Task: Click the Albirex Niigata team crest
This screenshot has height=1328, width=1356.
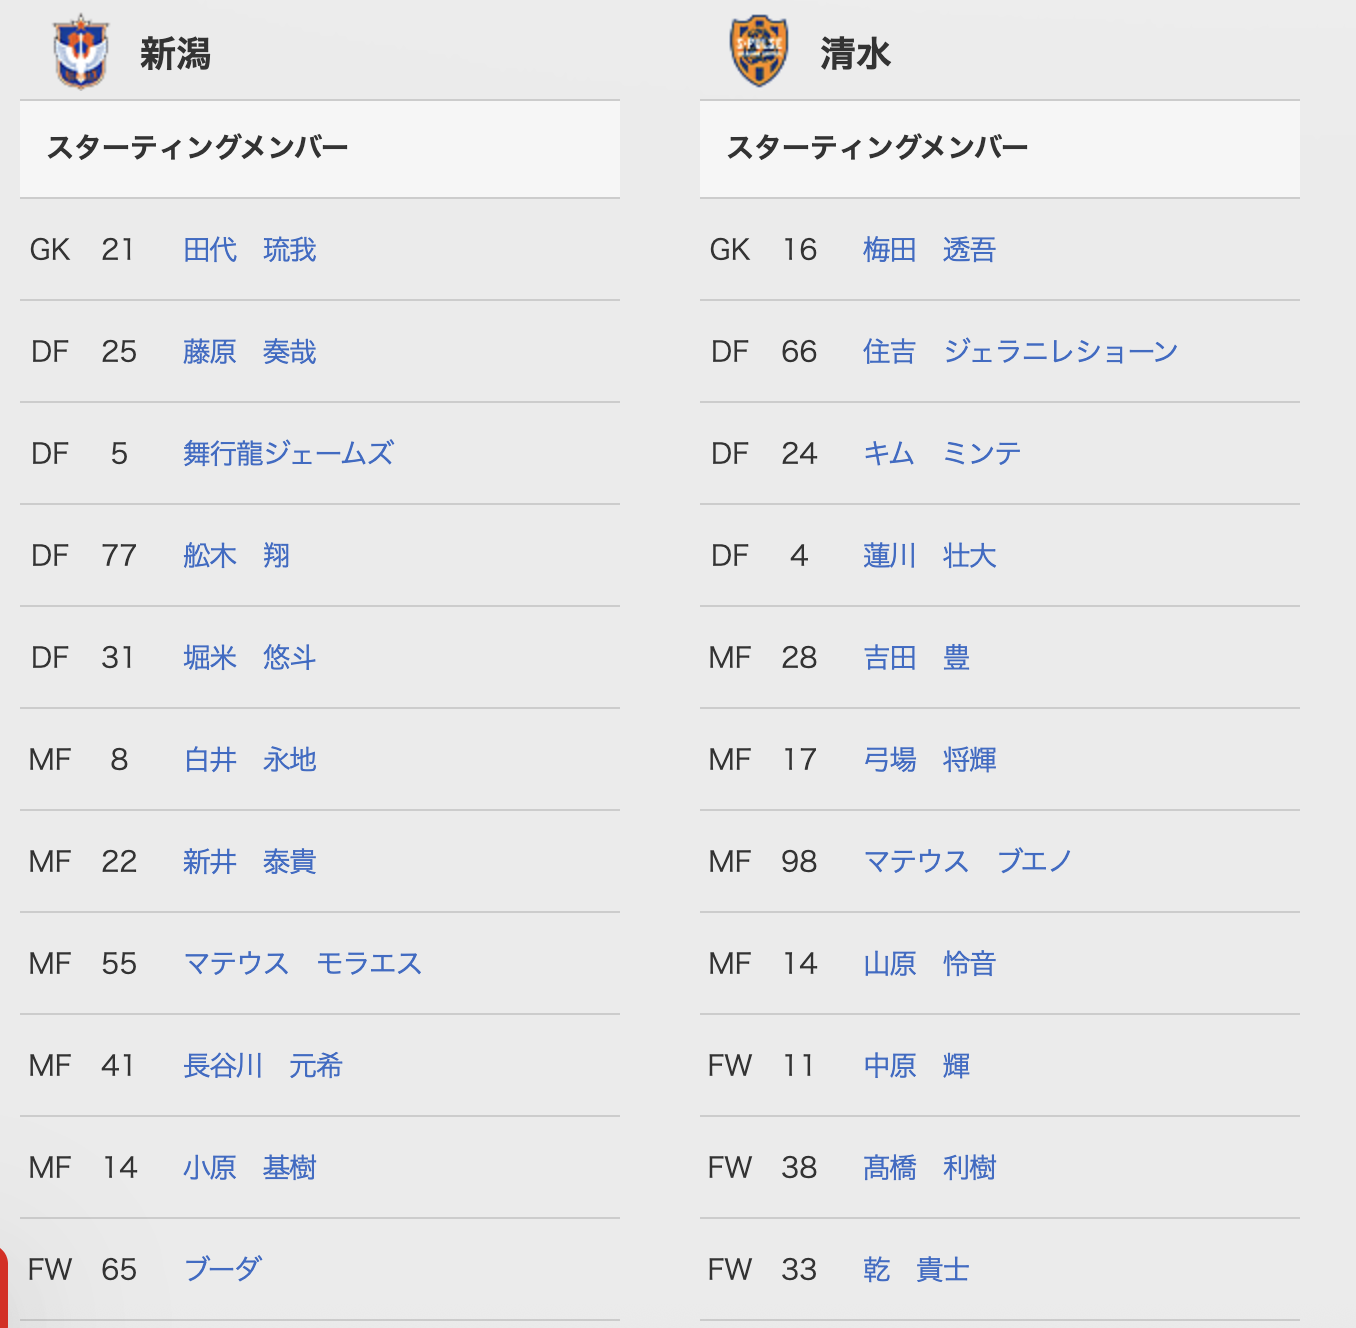Action: coord(81,52)
